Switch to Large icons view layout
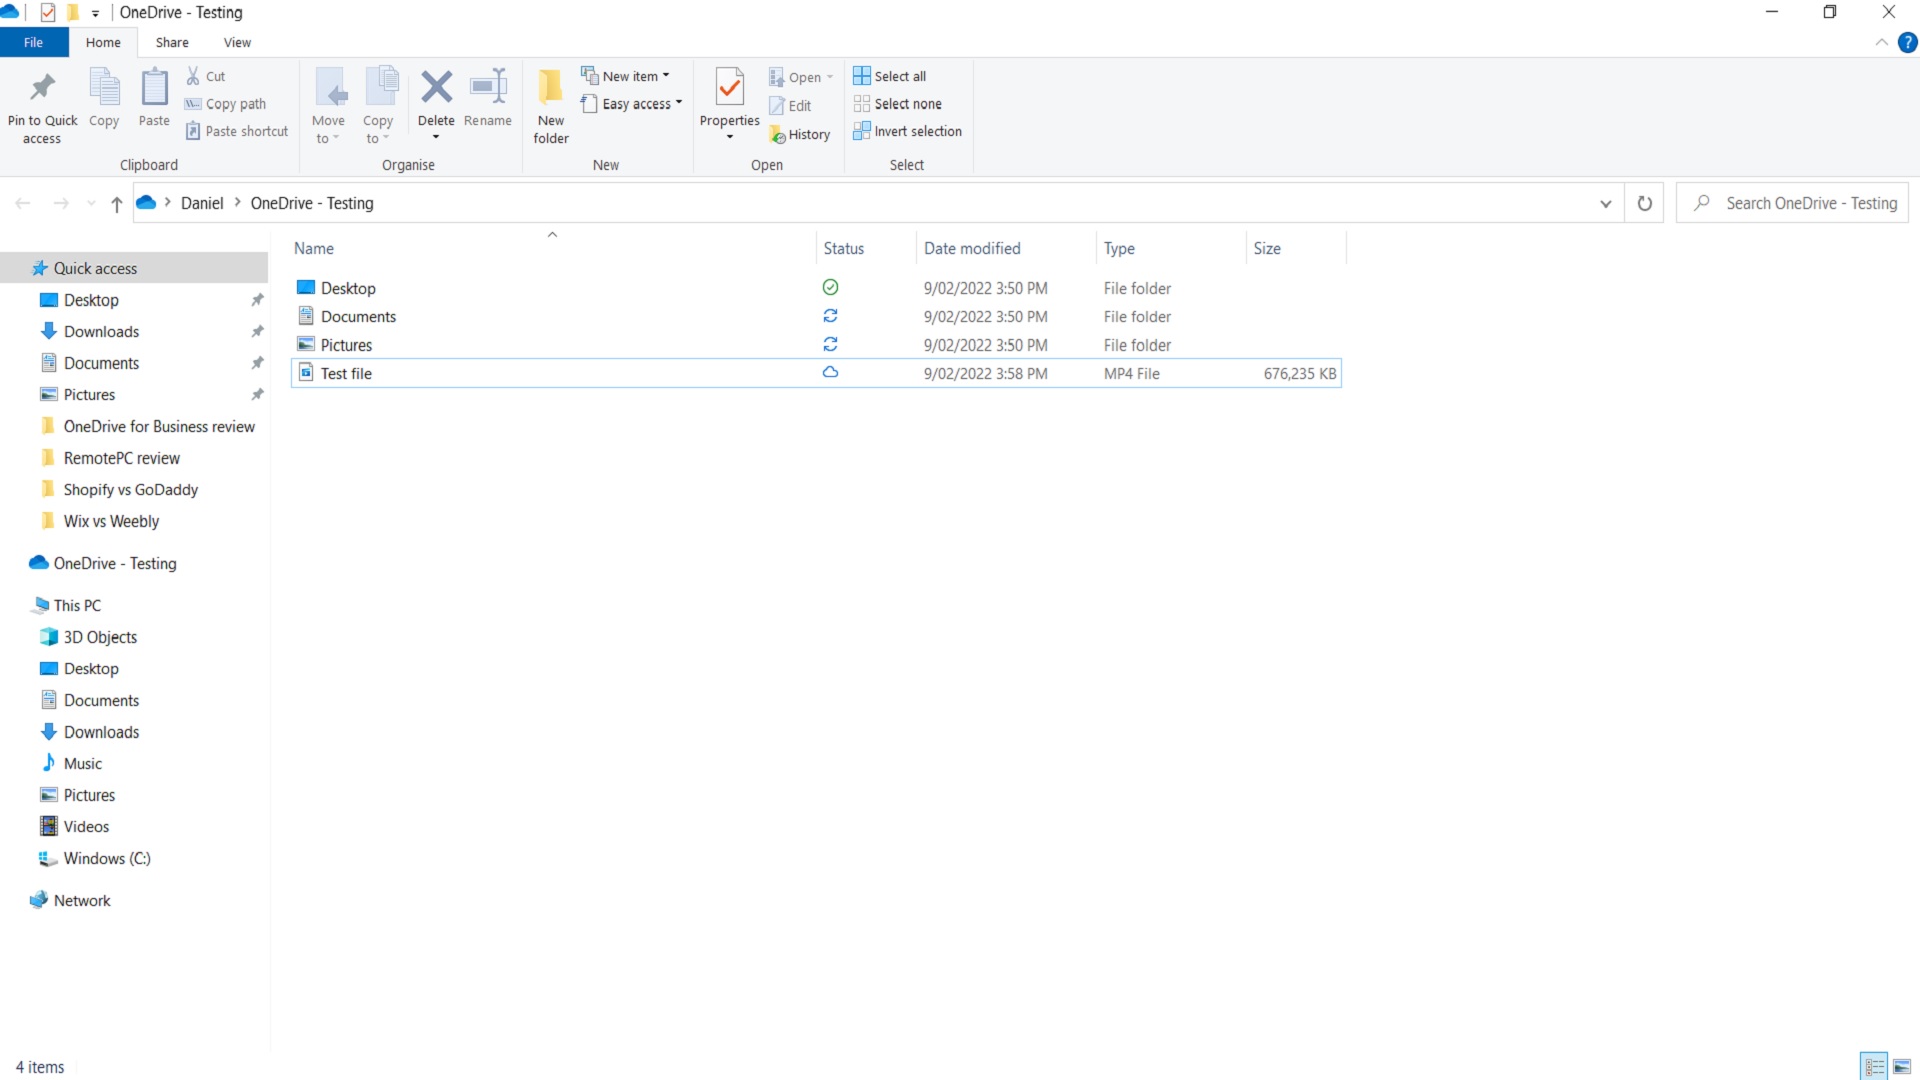Viewport: 1920px width, 1080px height. (x=1902, y=1066)
